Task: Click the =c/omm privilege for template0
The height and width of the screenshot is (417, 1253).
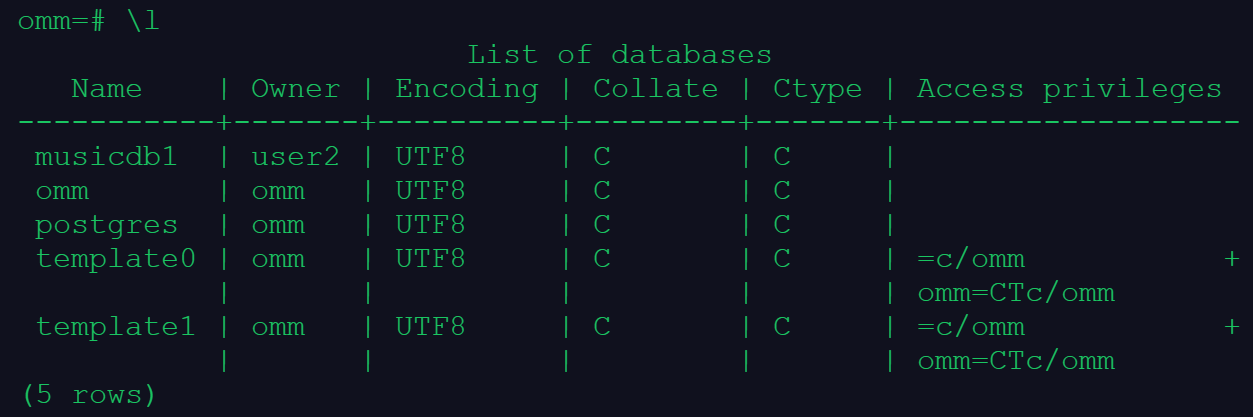Action: [970, 259]
